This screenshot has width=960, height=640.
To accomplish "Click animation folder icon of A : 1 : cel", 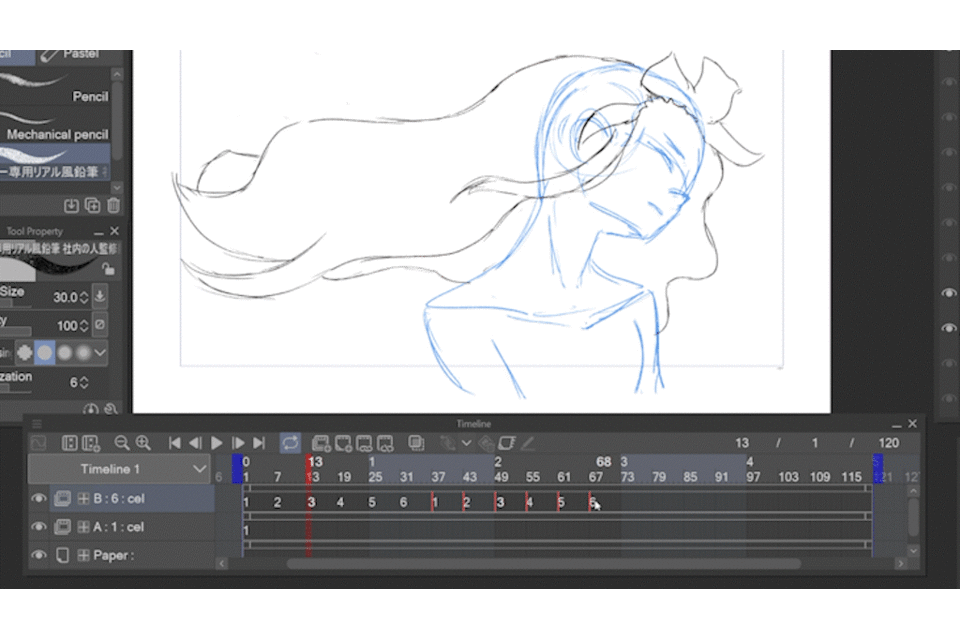I will [x=62, y=527].
